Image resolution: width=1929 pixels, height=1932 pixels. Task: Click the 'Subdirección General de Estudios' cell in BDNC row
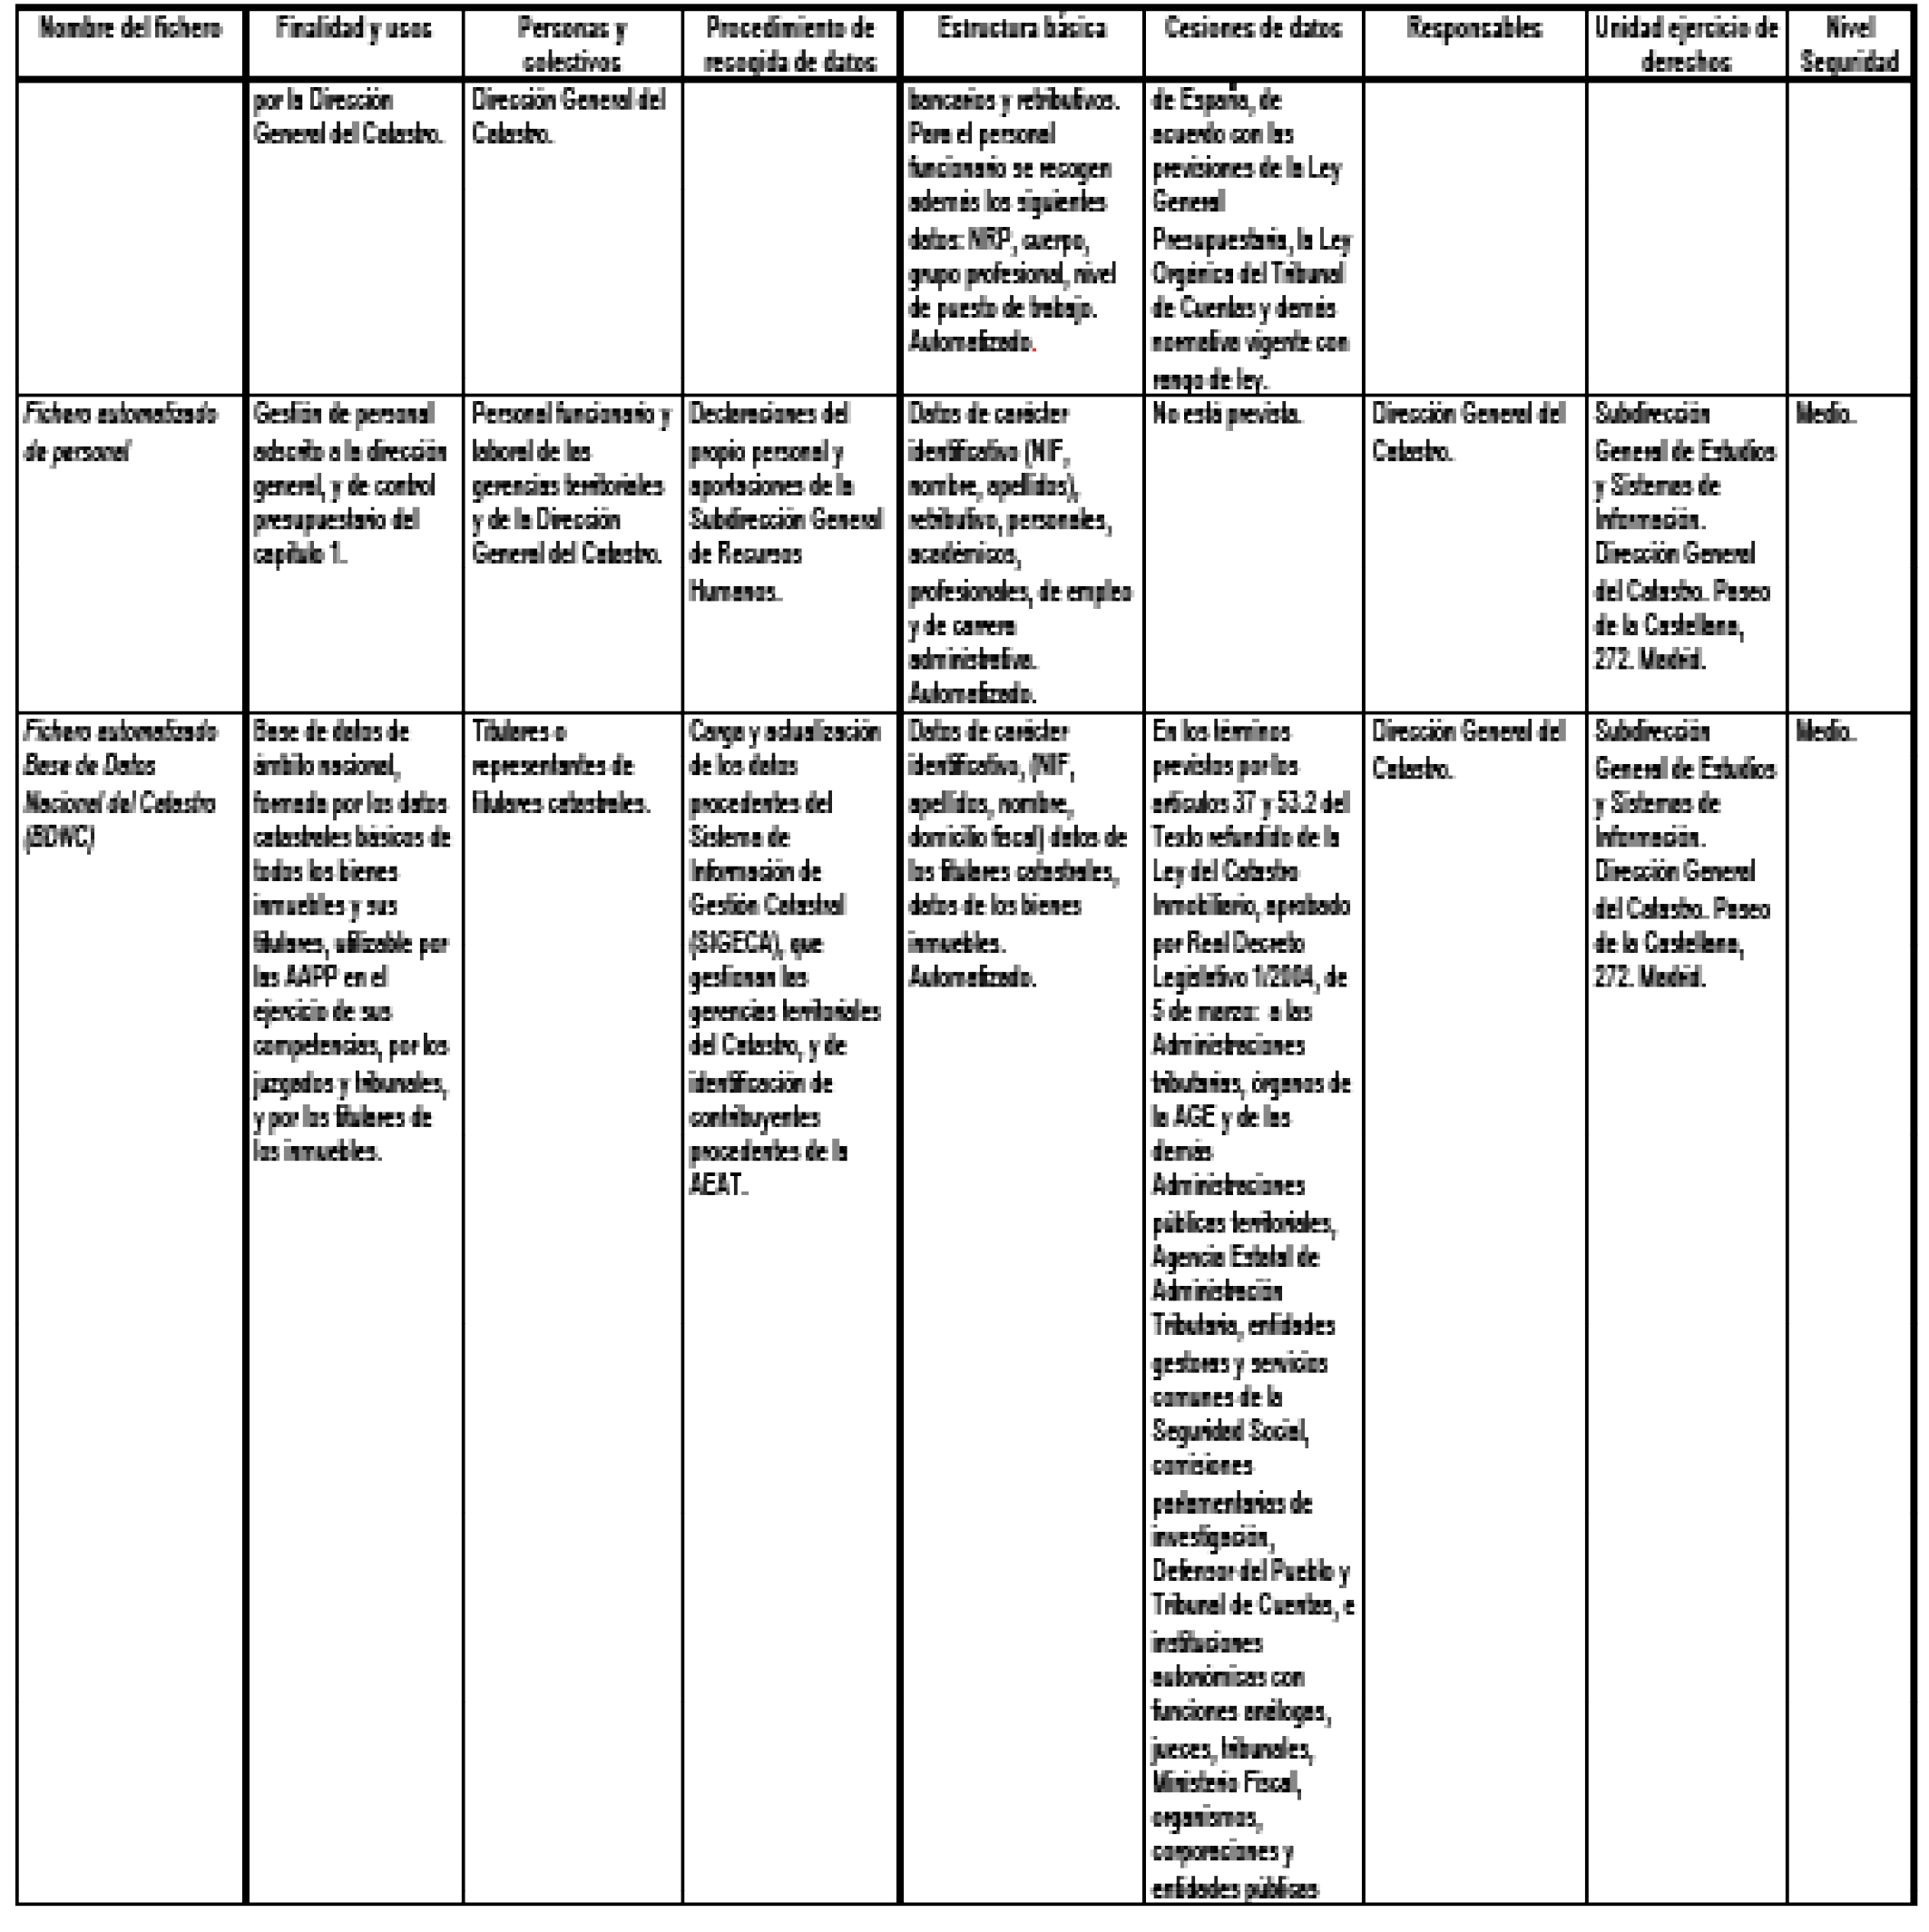pos(1686,1307)
